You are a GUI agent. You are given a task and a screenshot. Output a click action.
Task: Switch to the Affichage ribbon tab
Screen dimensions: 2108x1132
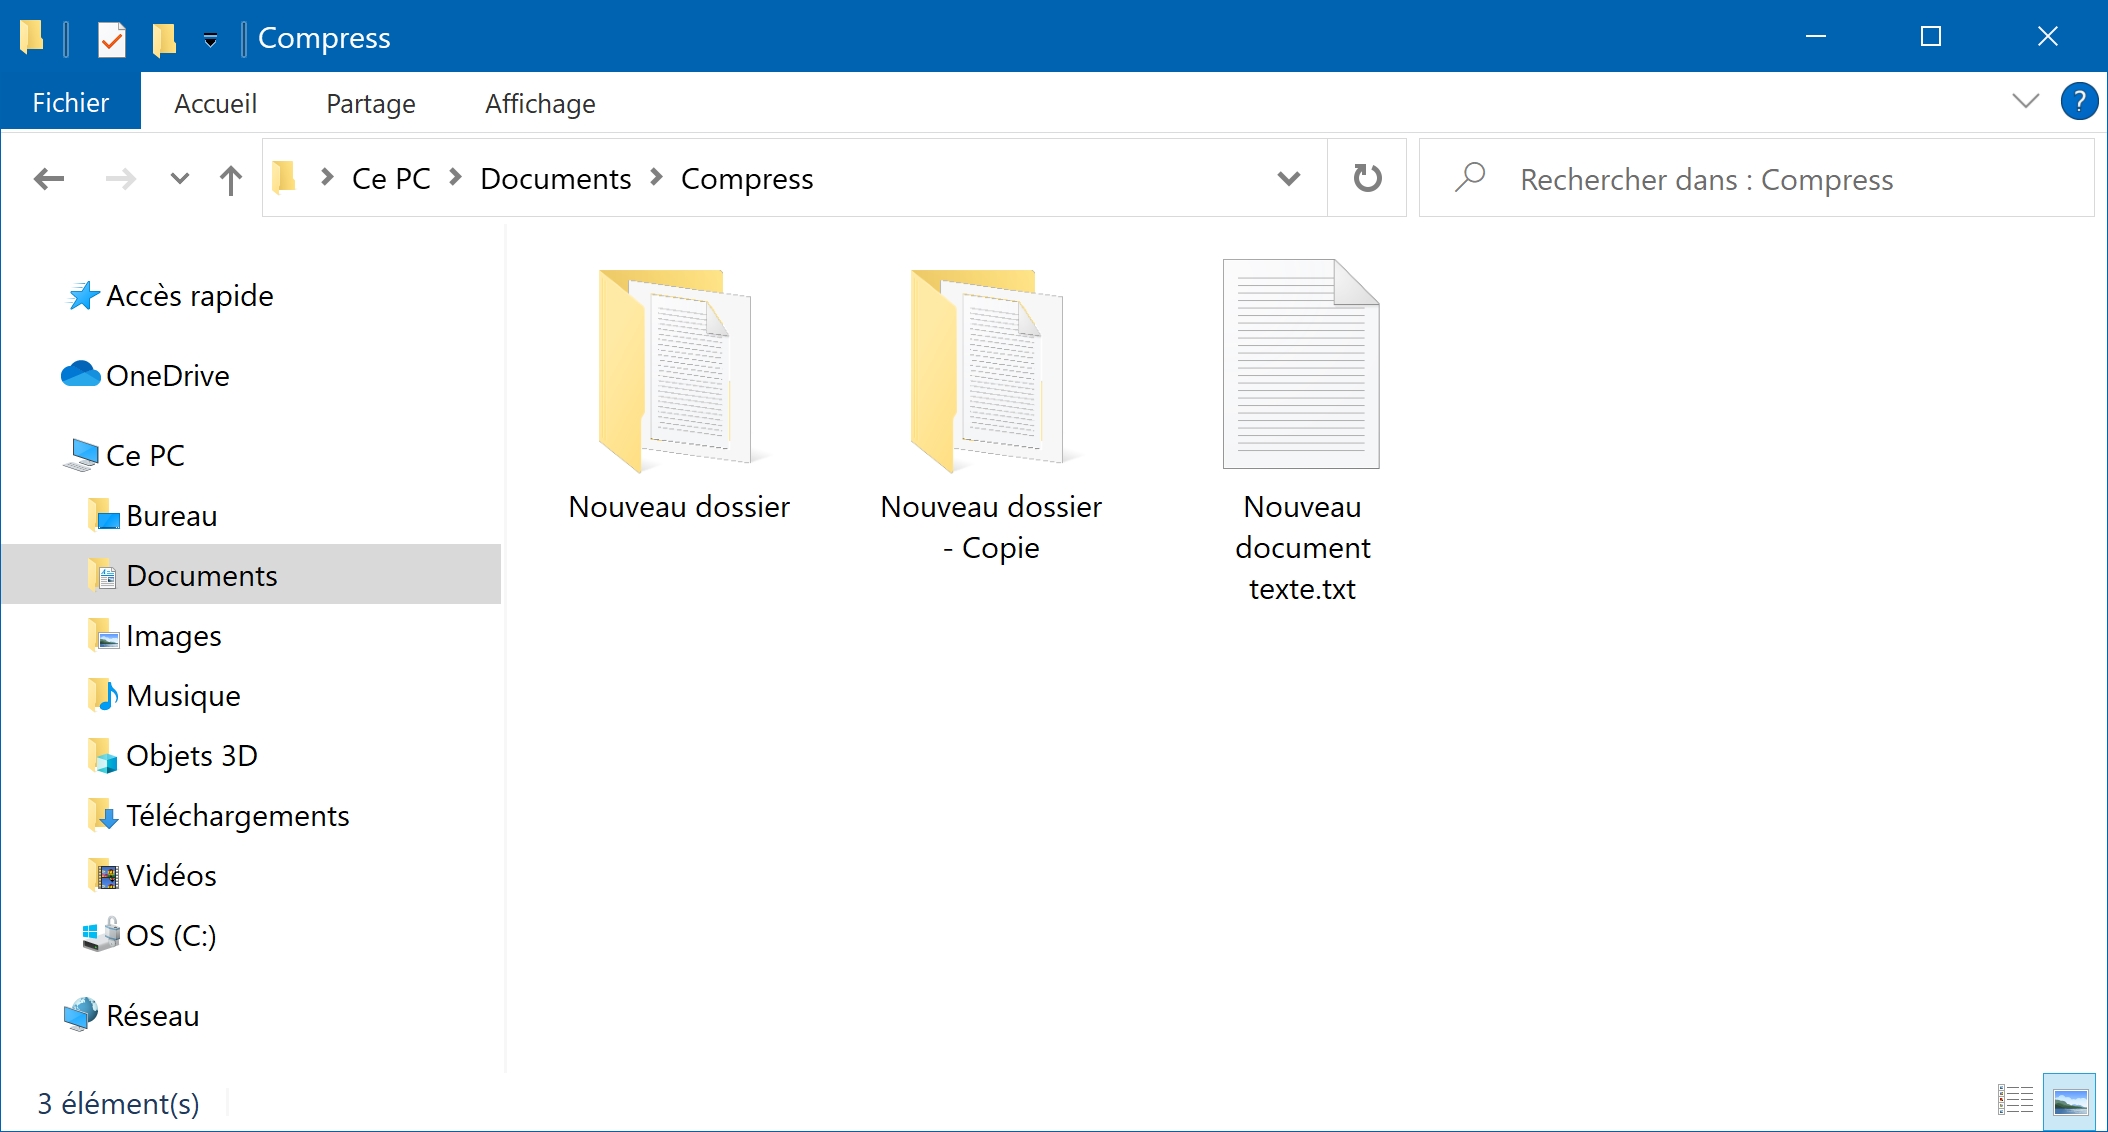pos(540,103)
